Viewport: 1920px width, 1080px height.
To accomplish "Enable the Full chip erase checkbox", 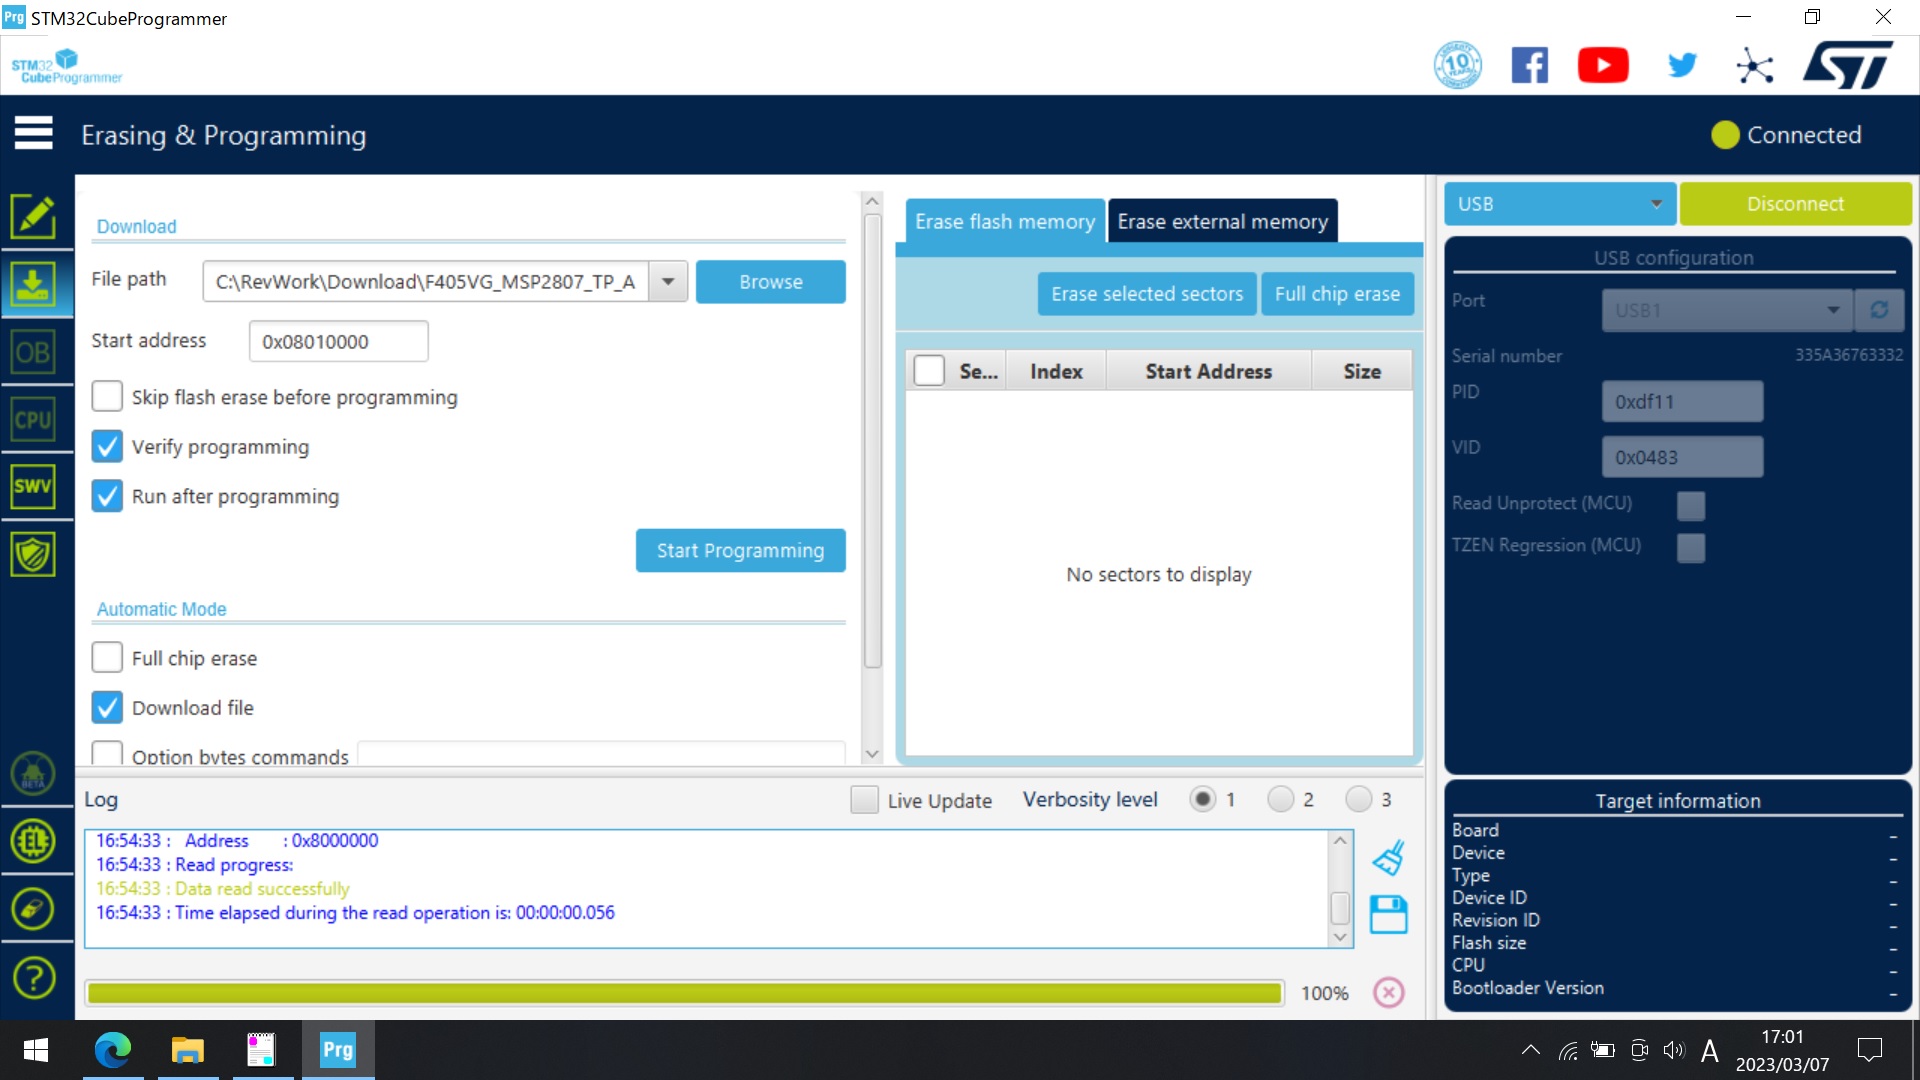I will coord(107,657).
